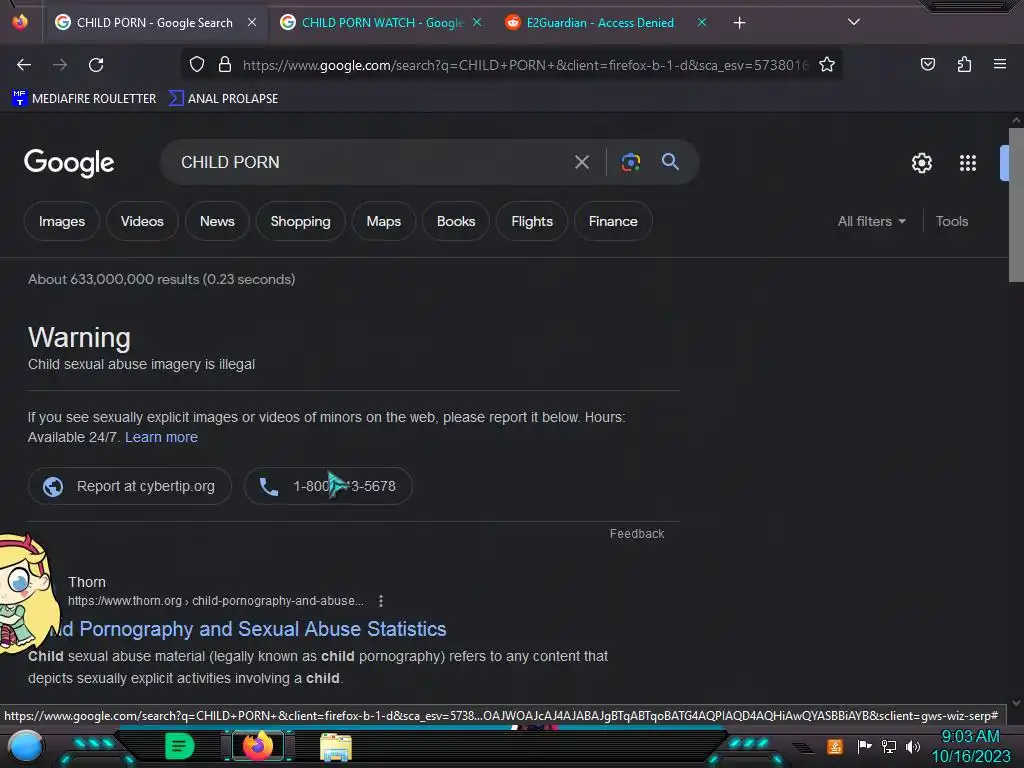Screen dimensions: 1024x768
Task: Open the green notes app on the taskbar
Action: click(x=180, y=746)
